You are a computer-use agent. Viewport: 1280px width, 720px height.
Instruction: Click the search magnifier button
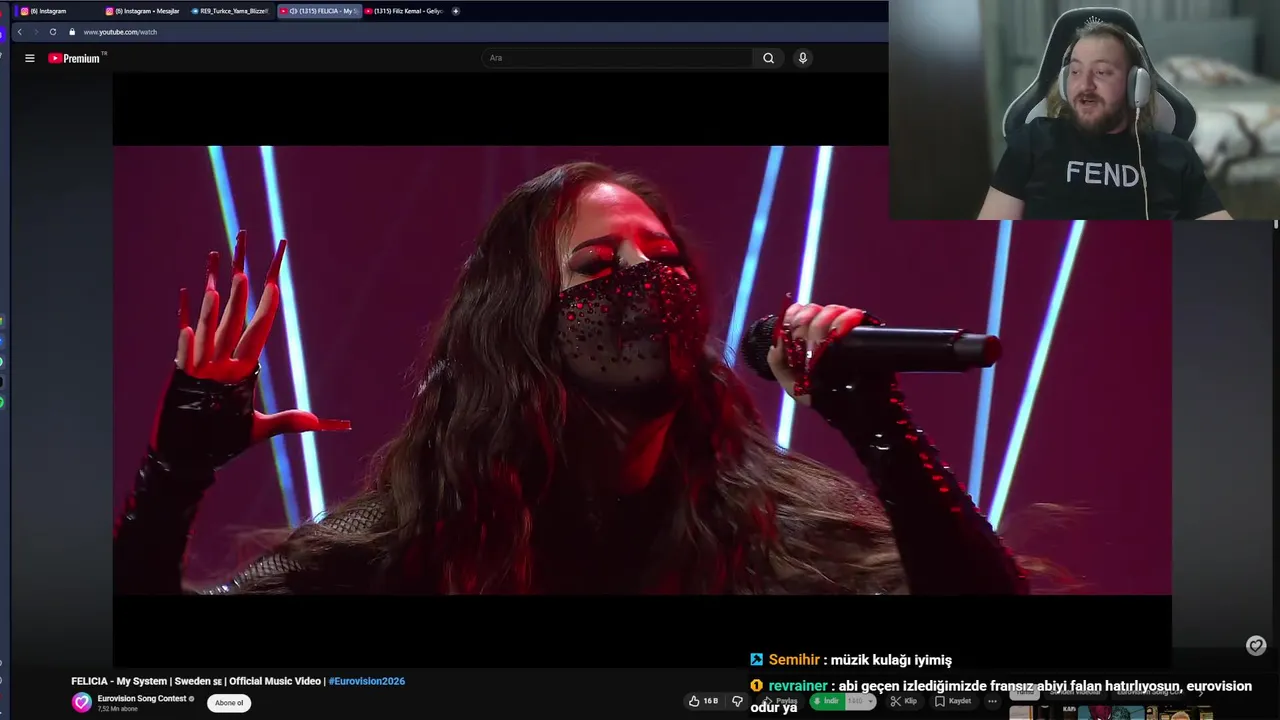tap(768, 58)
